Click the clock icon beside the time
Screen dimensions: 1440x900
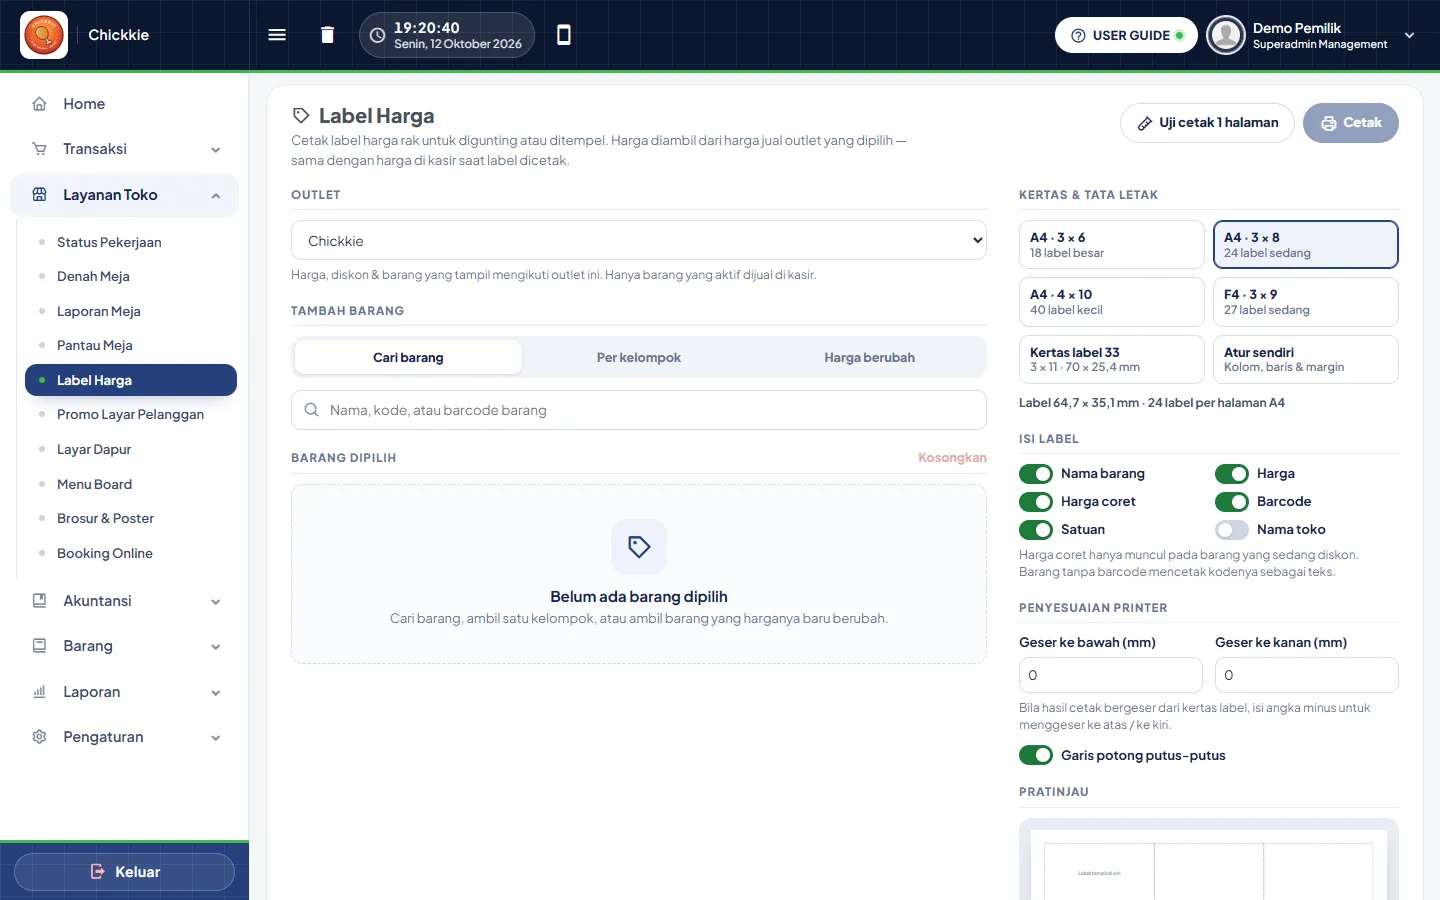[x=377, y=35]
